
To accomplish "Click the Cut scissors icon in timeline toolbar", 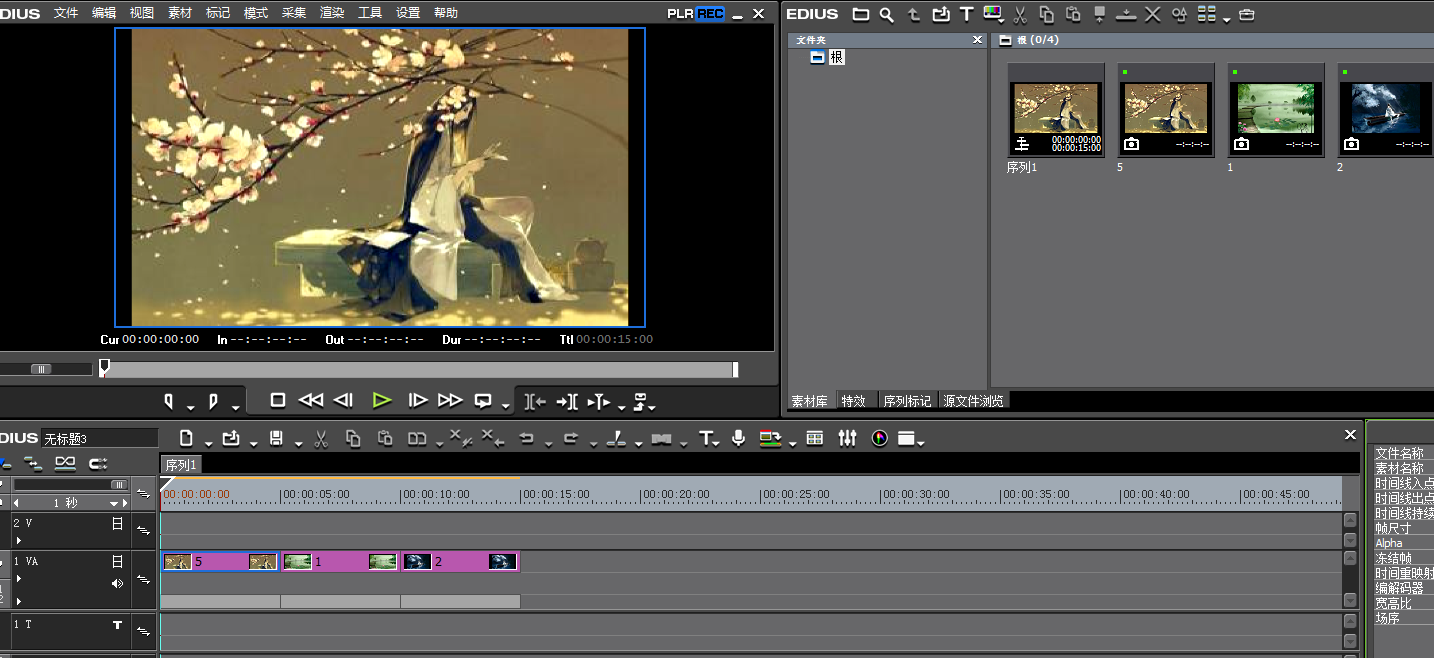I will click(321, 438).
